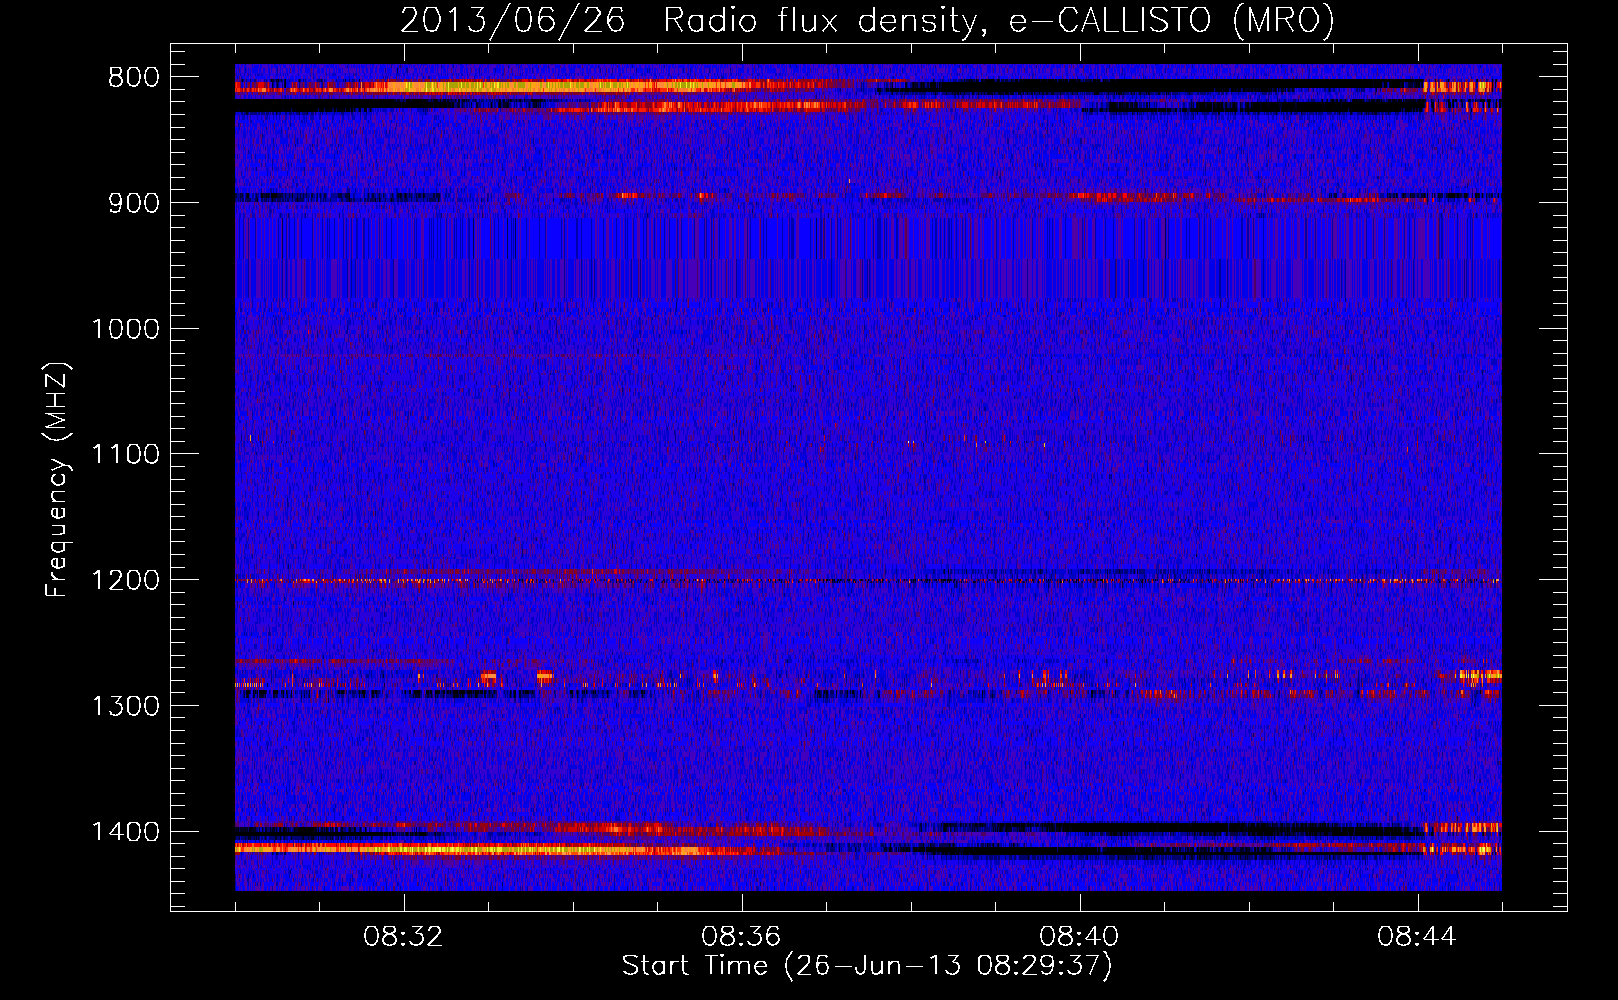Click the 1200 frequency tick label
Image resolution: width=1618 pixels, height=1000 pixels.
tap(125, 581)
